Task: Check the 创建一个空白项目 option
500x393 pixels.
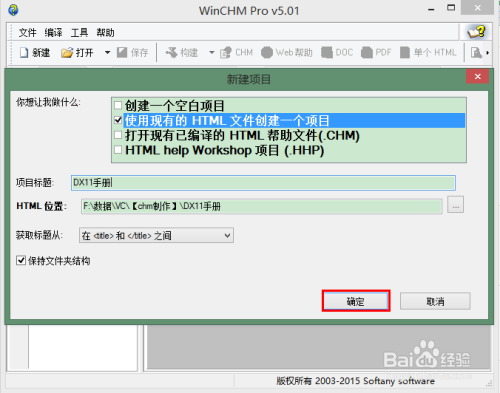Action: point(118,106)
